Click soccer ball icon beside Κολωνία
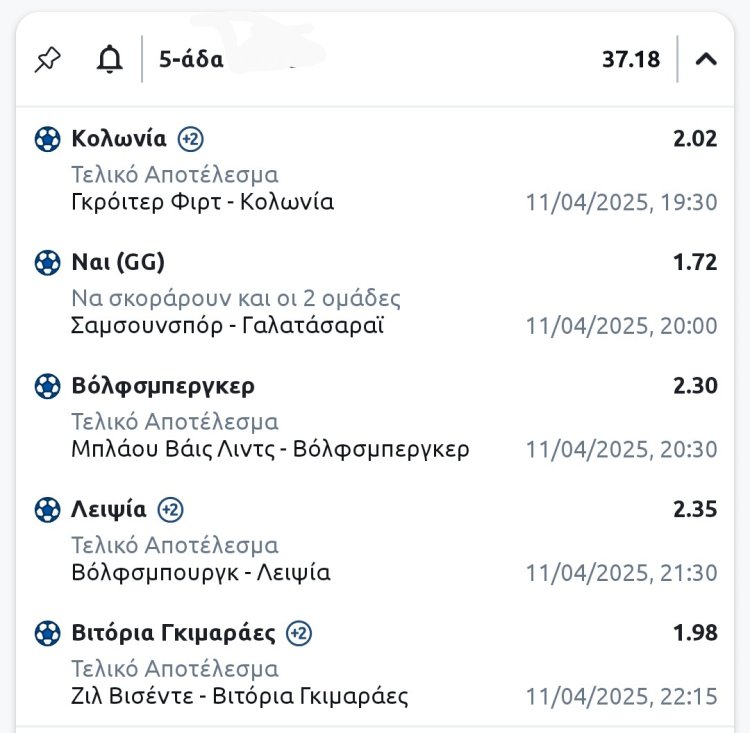Screen dimensions: 750x733 click(47, 139)
